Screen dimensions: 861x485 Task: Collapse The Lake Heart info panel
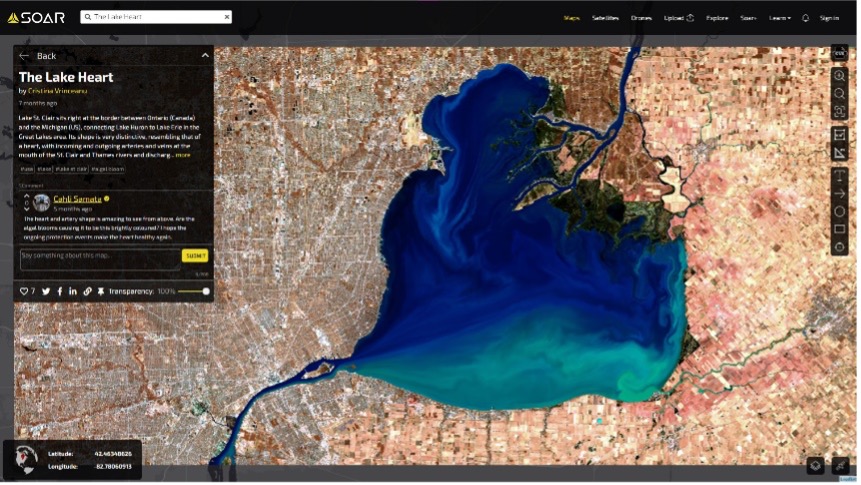(x=205, y=56)
